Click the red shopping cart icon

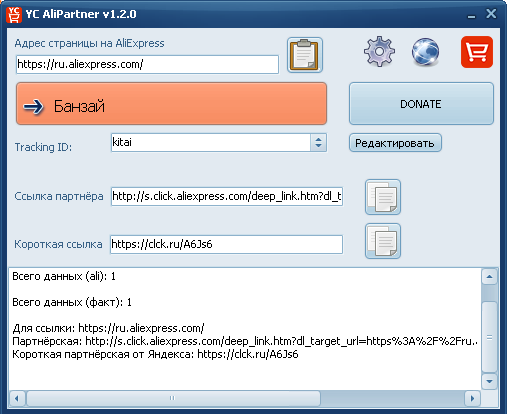coord(477,52)
